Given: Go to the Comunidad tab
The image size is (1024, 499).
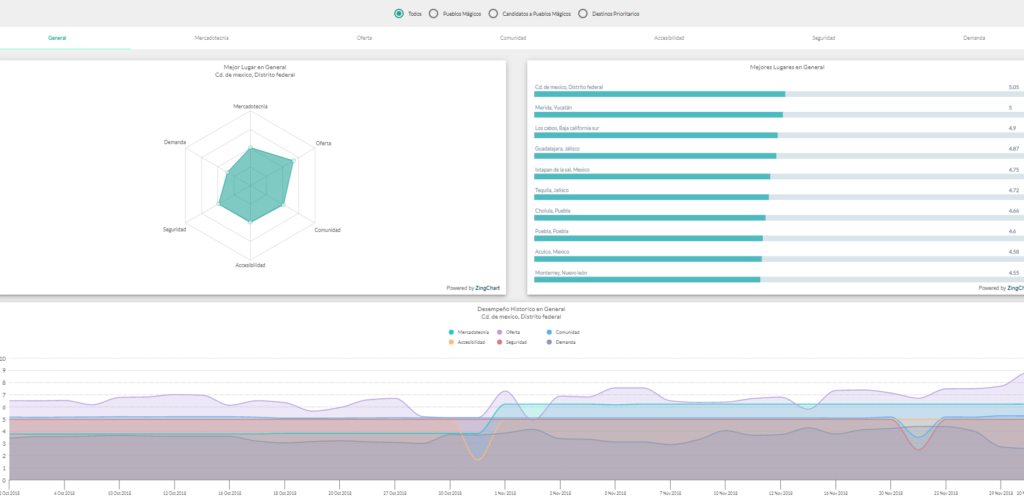Looking at the screenshot, I should pos(513,38).
